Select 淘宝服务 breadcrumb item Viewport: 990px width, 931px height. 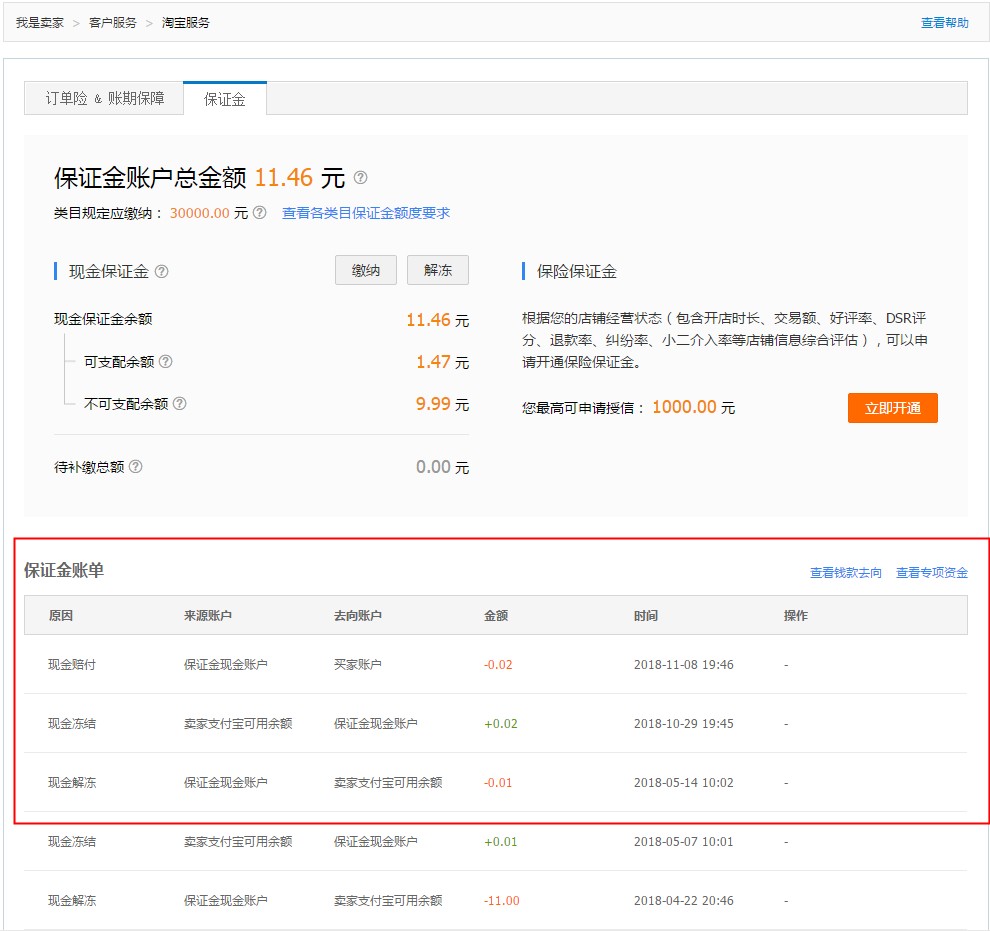187,22
